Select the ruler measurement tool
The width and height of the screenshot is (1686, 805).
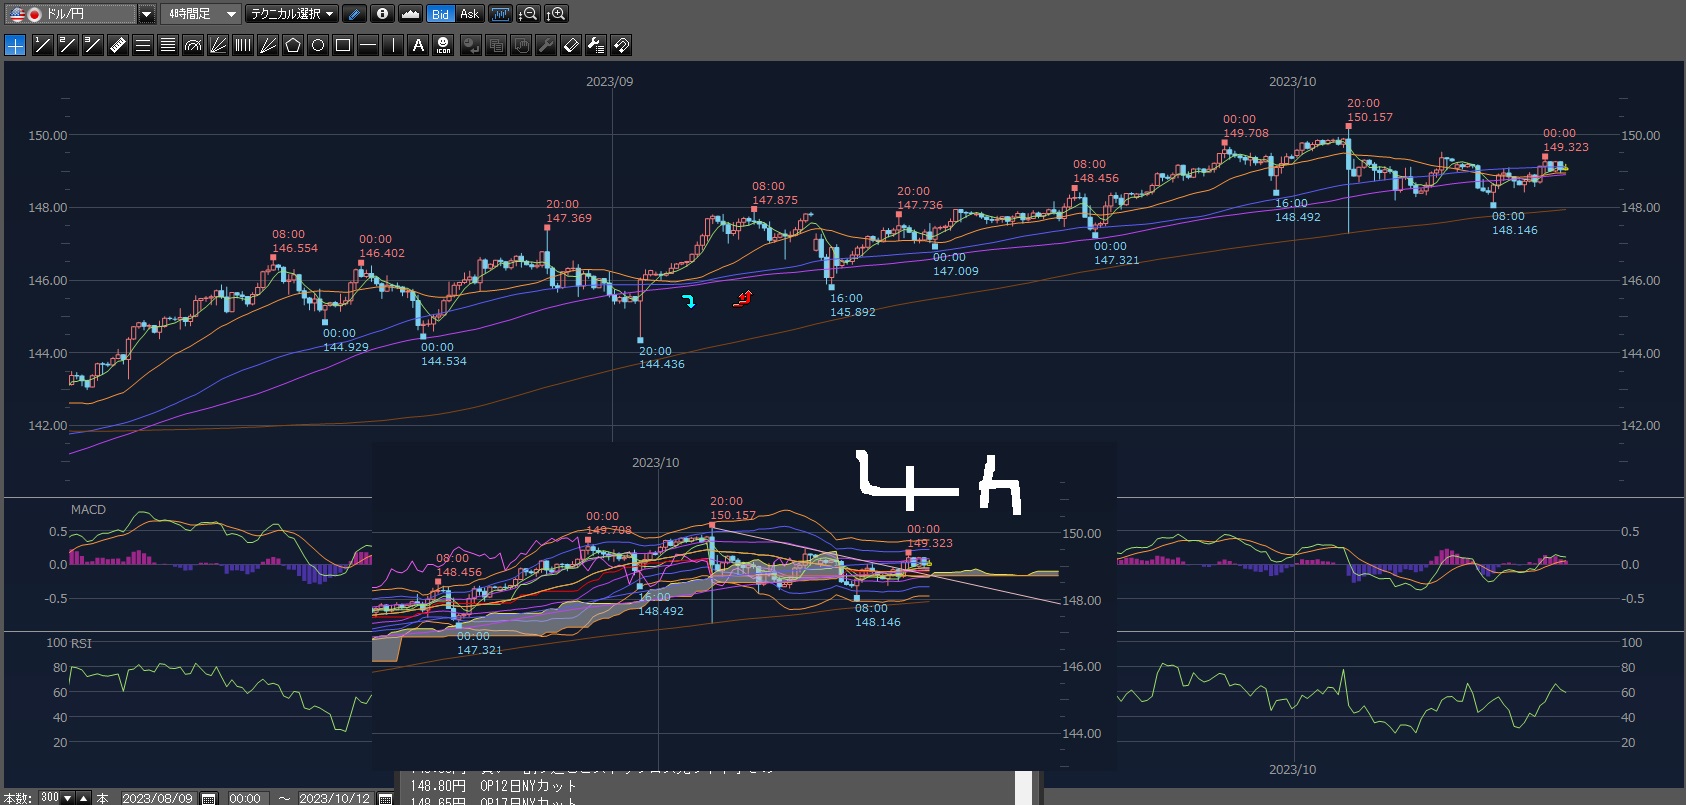(x=118, y=45)
